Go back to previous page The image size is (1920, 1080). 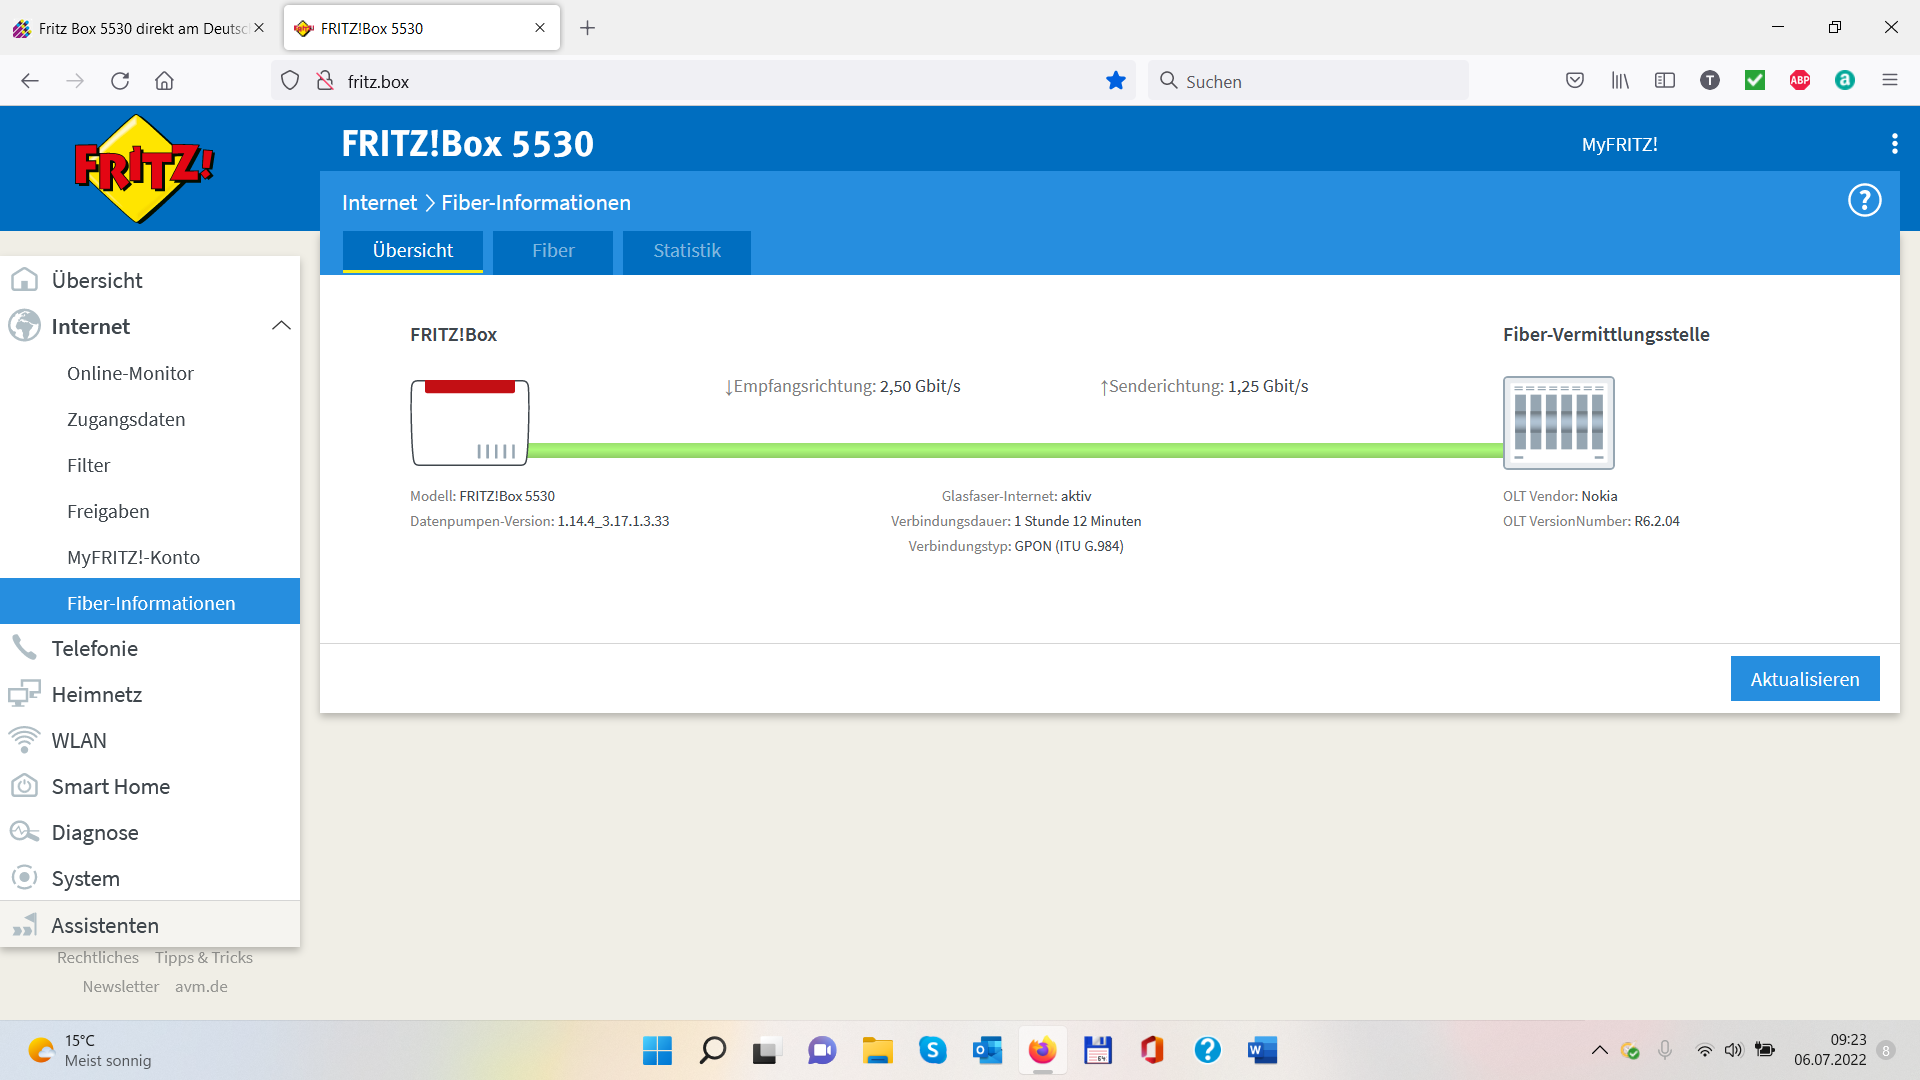coord(30,81)
